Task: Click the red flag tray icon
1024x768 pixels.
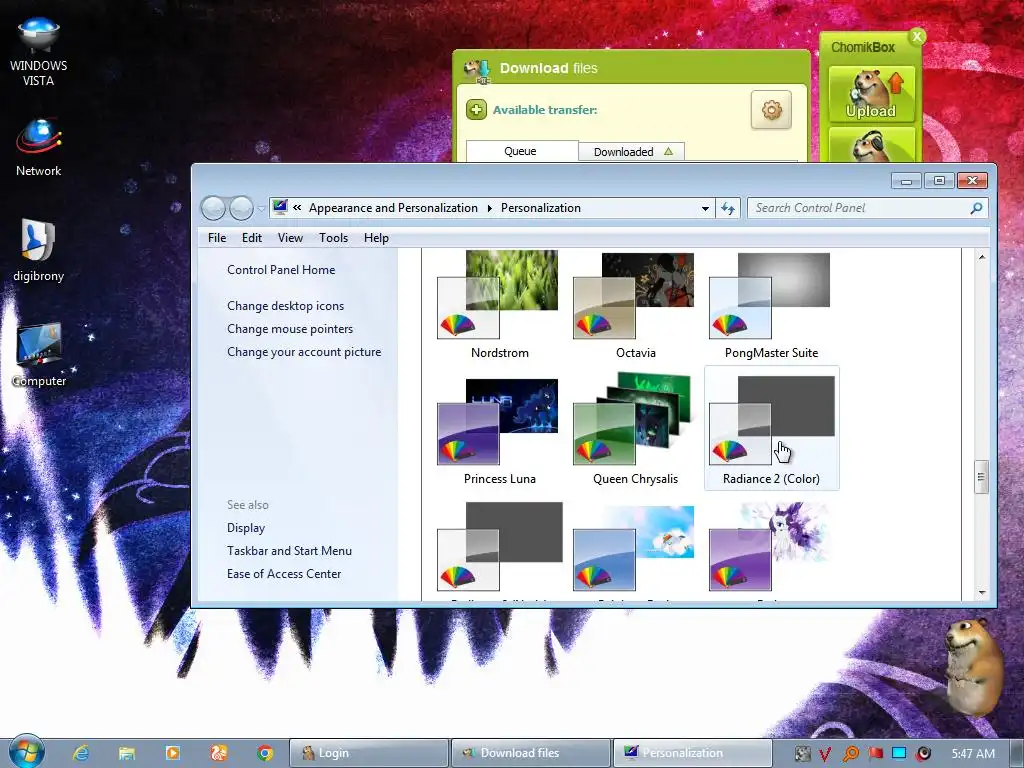Action: coord(876,754)
